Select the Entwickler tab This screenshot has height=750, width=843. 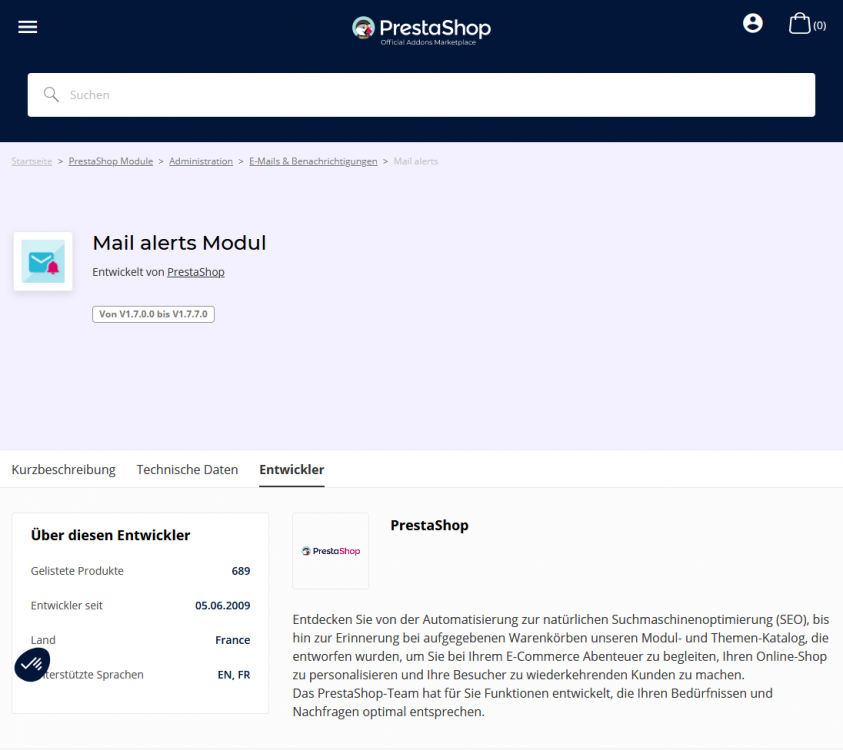coord(291,469)
